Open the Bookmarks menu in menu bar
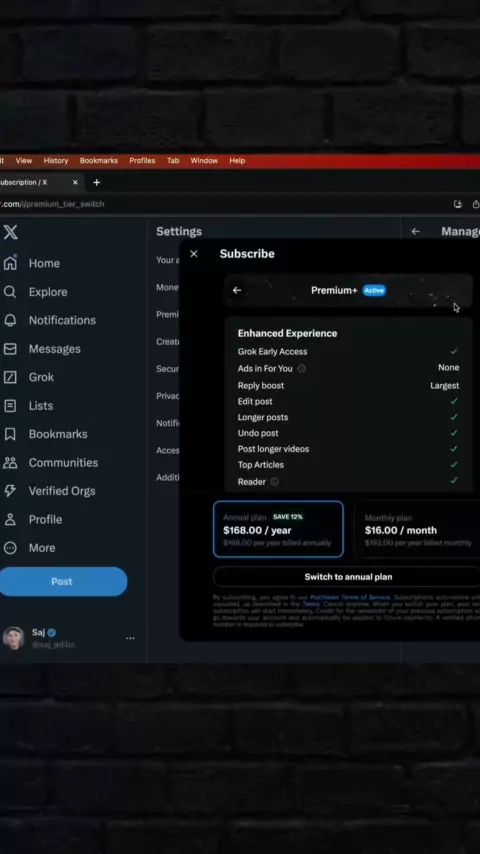480x854 pixels. click(x=99, y=161)
